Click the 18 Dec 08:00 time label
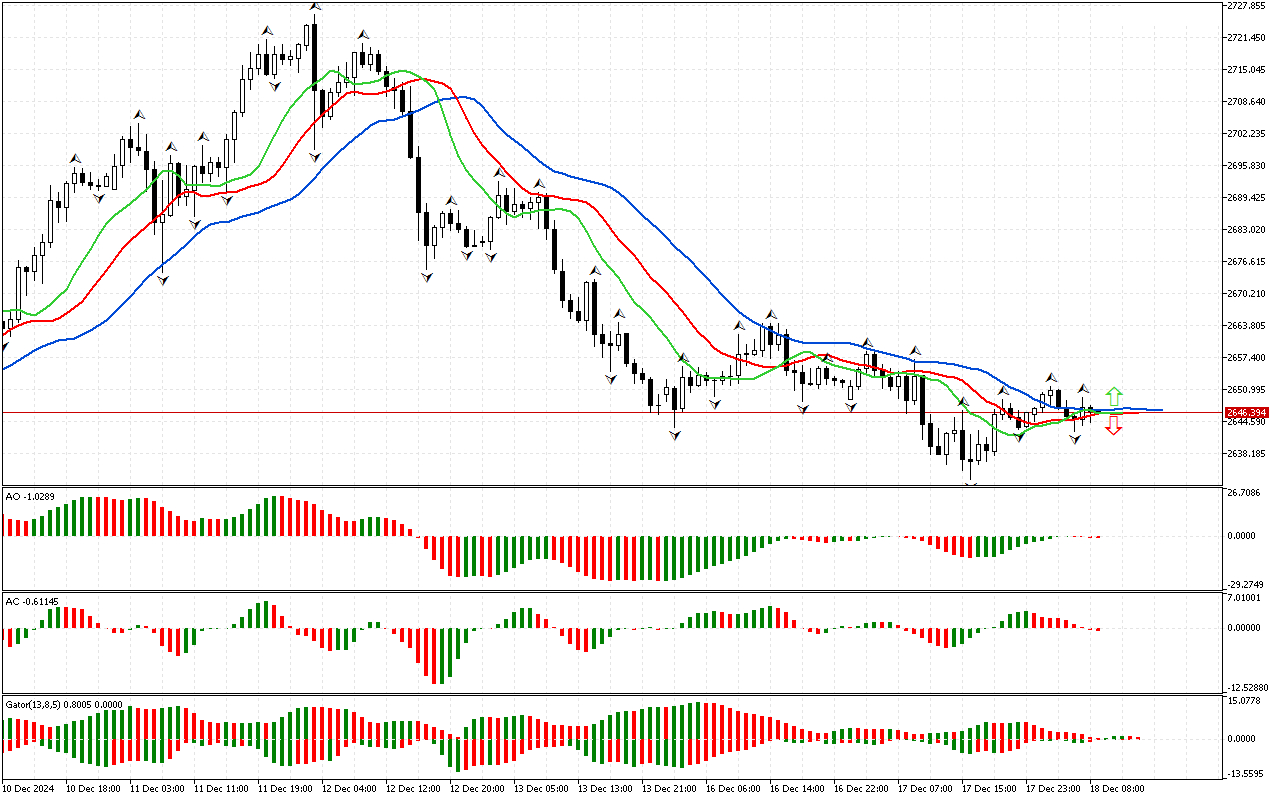This screenshot has height=800, width=1280. (x=1118, y=789)
